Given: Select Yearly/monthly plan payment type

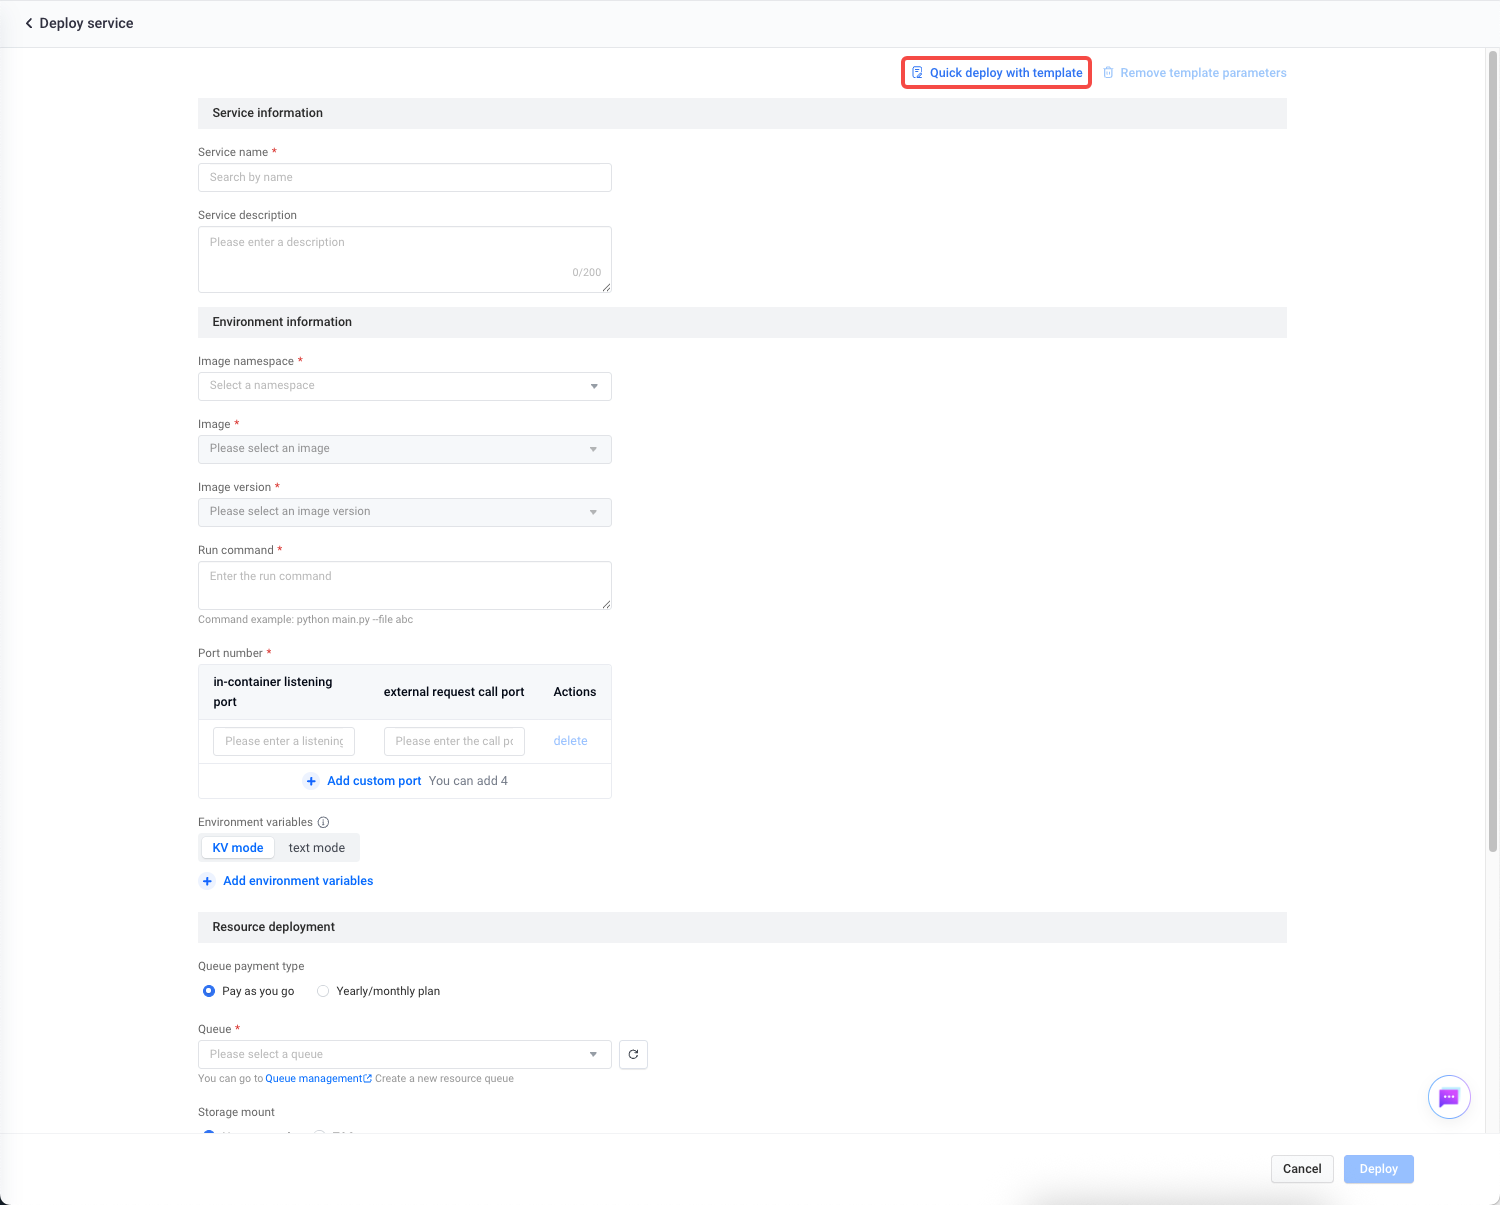Looking at the screenshot, I should click(x=323, y=991).
